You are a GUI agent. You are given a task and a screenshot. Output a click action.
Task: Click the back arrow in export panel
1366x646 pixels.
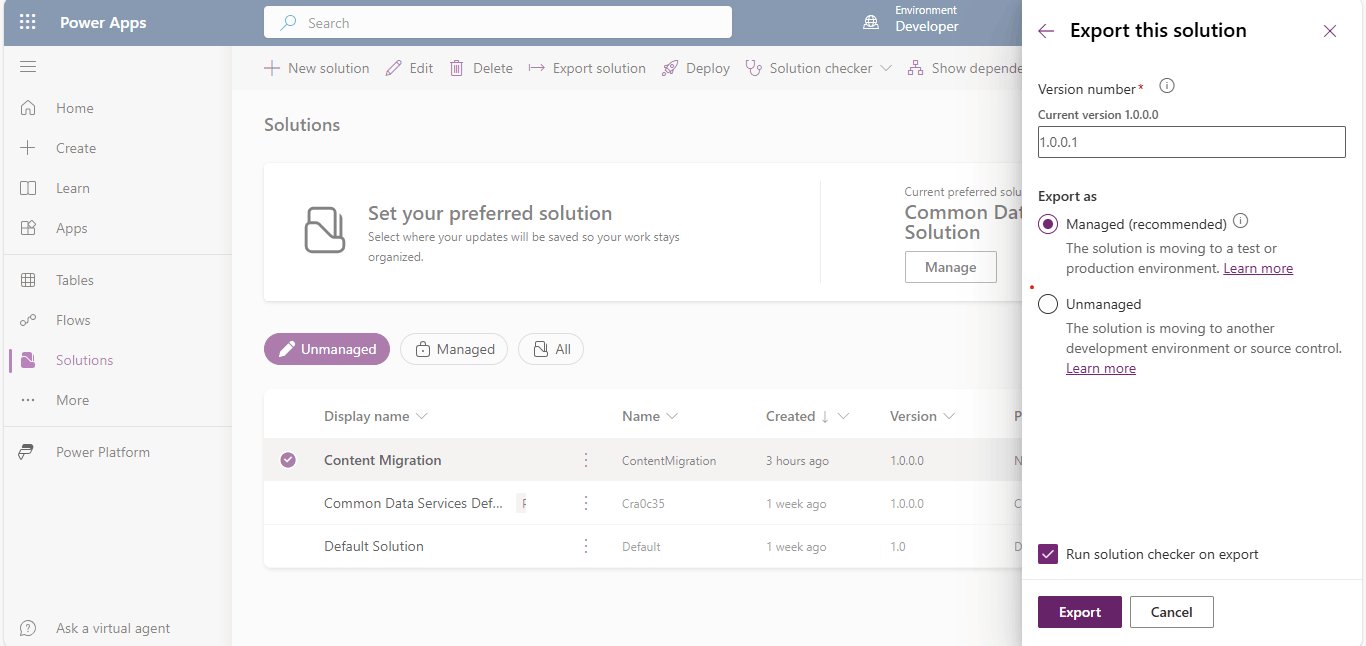1046,31
